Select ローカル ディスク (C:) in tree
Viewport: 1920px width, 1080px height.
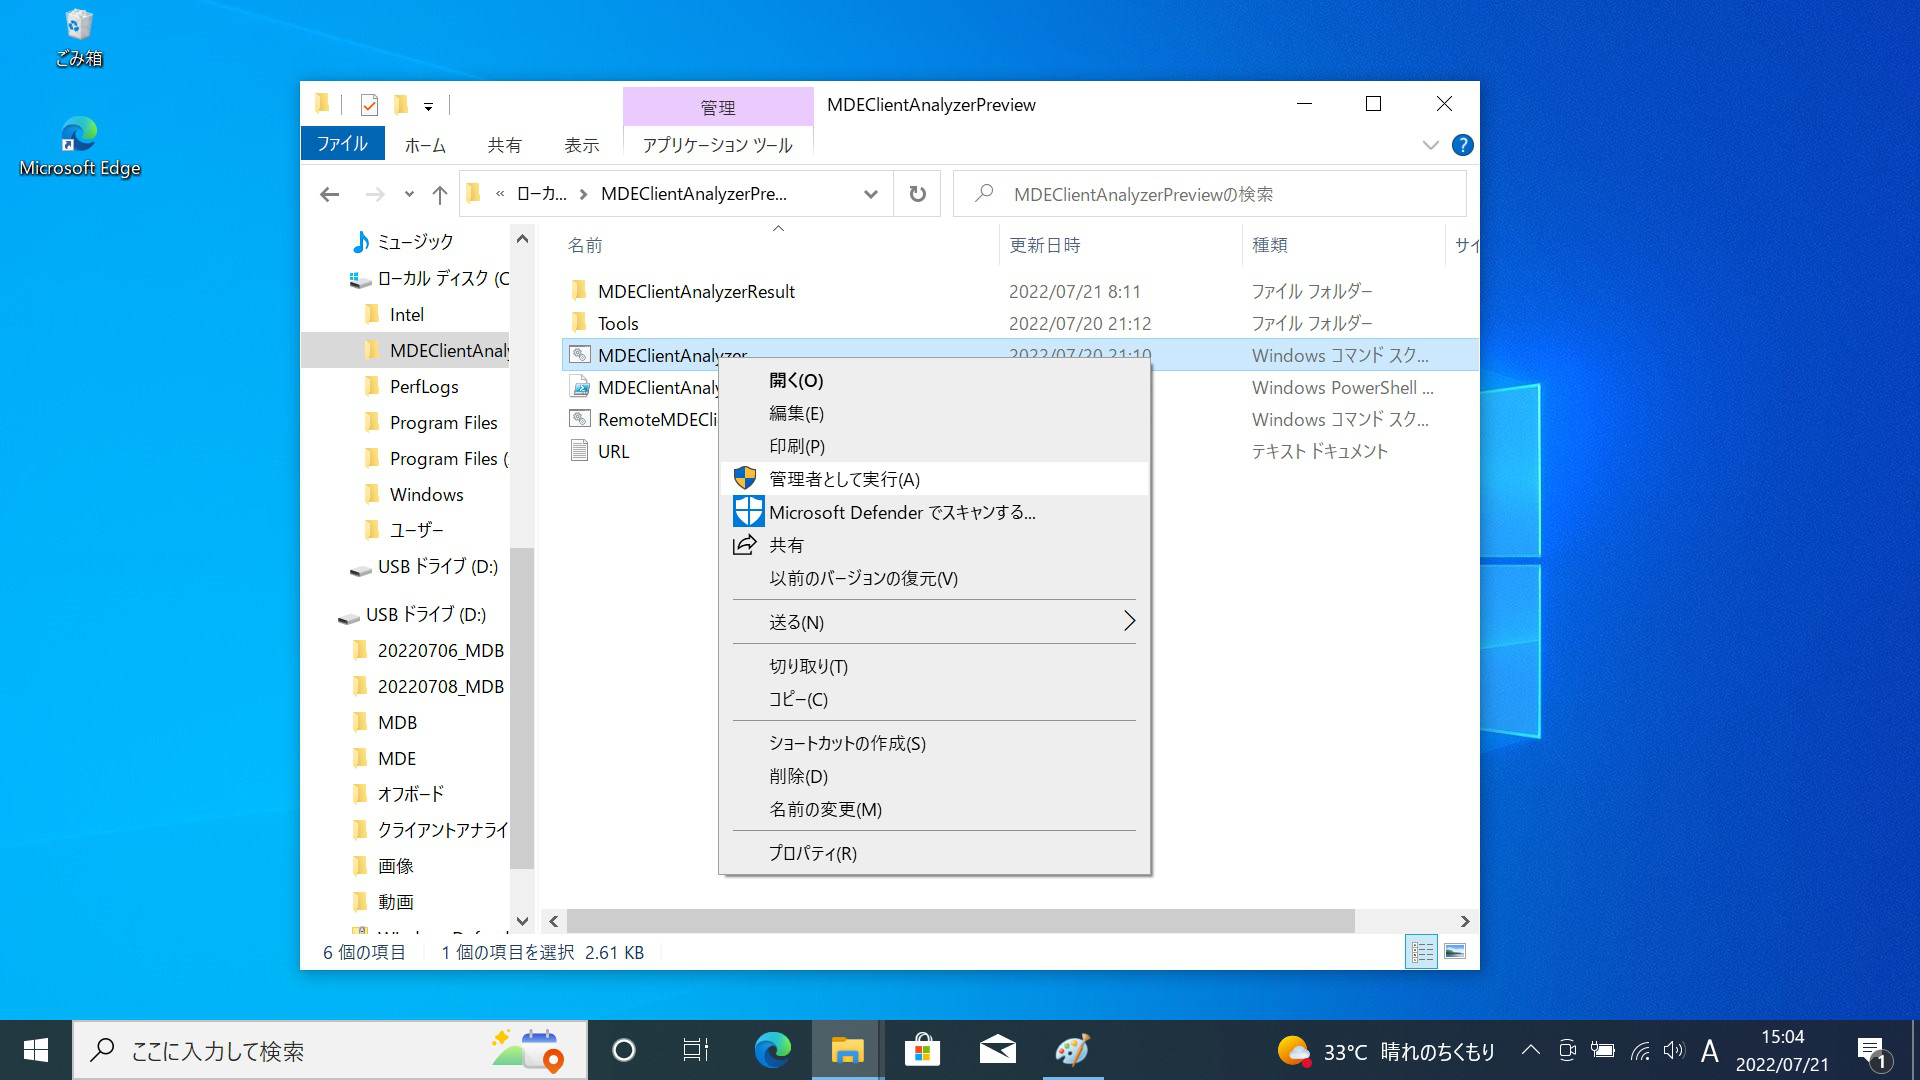pos(443,278)
